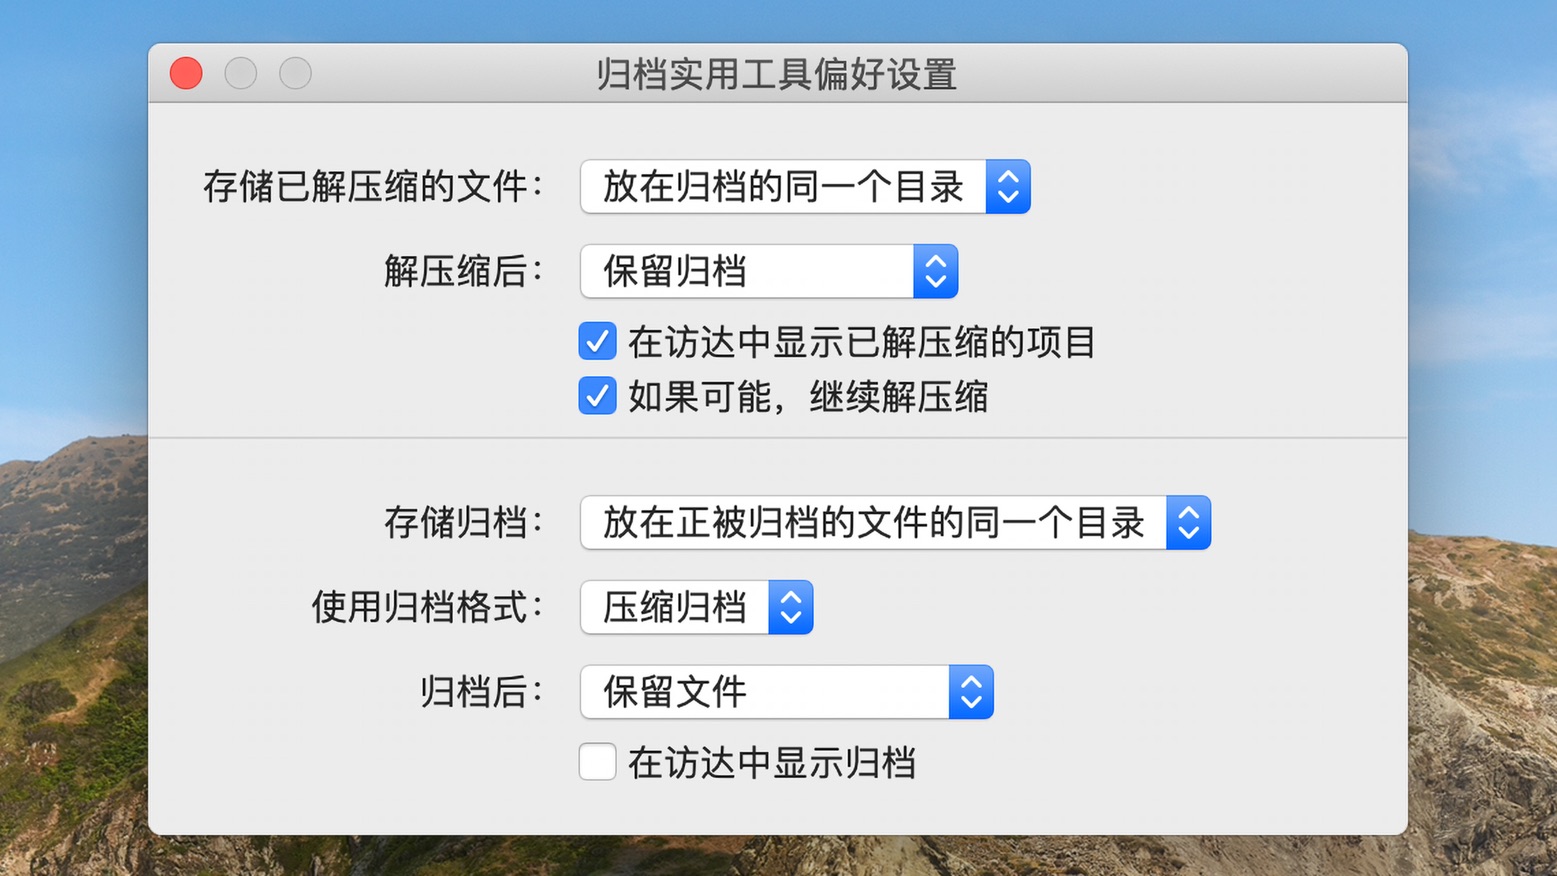Open the 保留归档 popup menu
1557x876 pixels.
(x=769, y=271)
